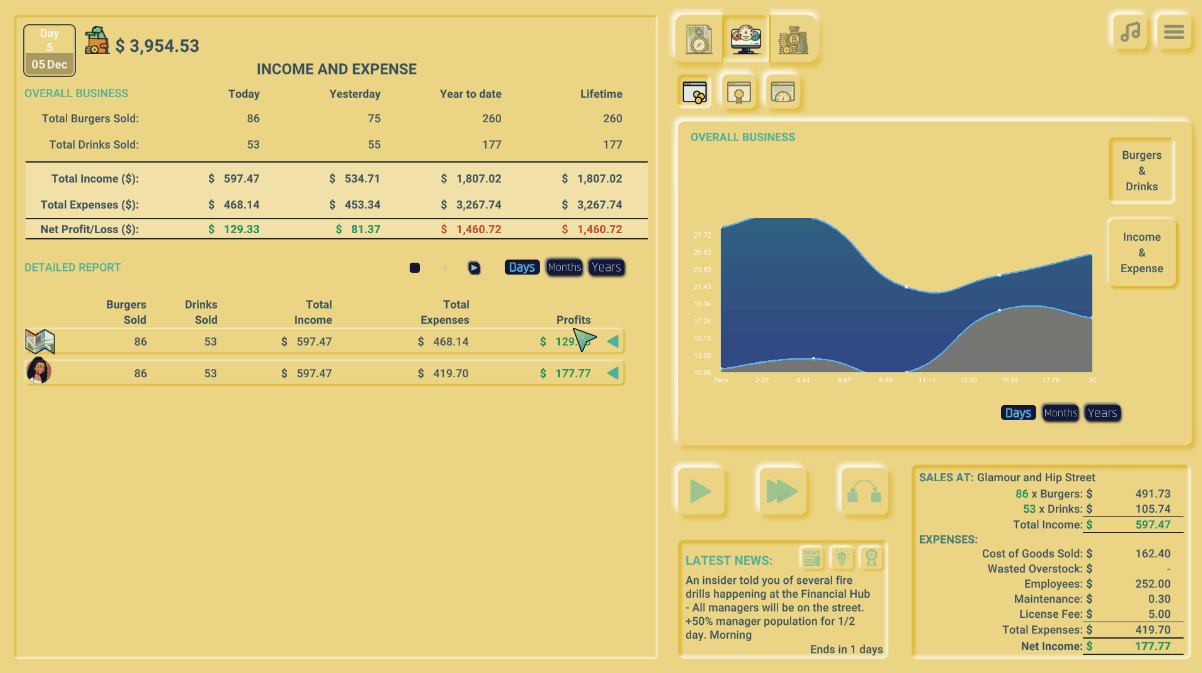This screenshot has width=1202, height=673.
Task: Expand the row with 177.77 profit arrow
Action: coord(613,373)
